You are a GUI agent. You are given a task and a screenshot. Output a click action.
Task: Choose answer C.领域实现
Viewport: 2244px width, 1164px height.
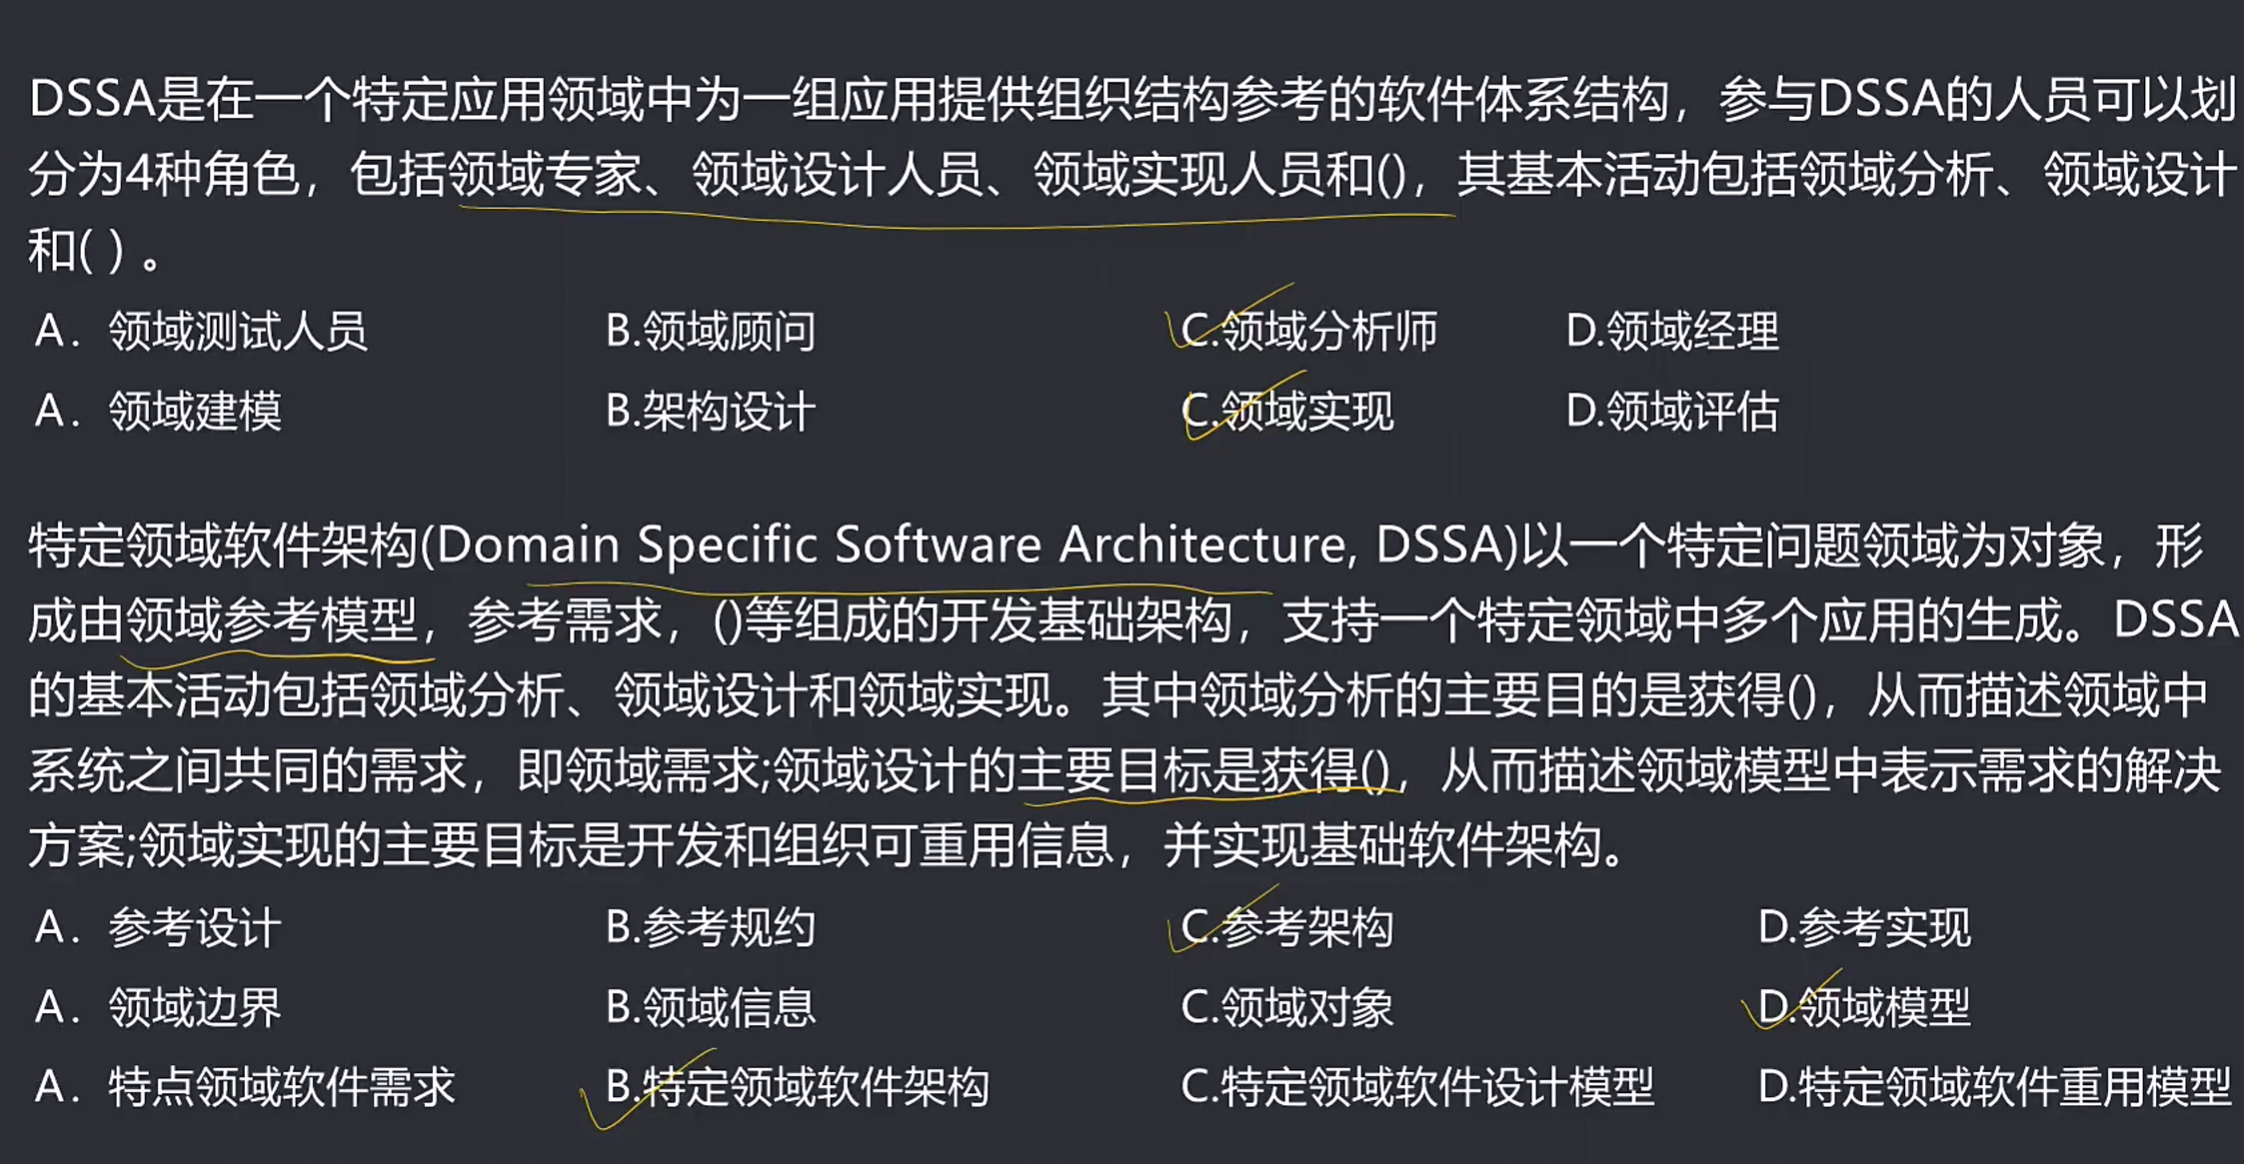click(1287, 411)
